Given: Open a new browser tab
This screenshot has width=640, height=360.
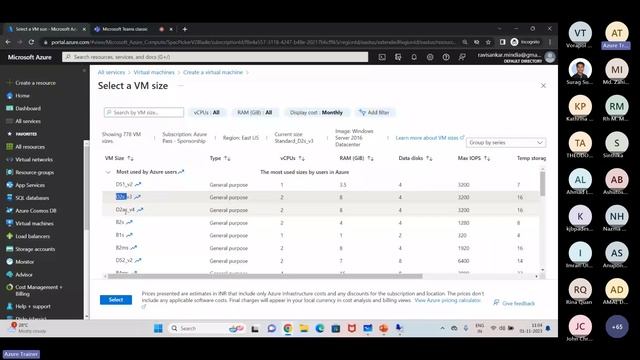Looking at the screenshot, I should 184,29.
